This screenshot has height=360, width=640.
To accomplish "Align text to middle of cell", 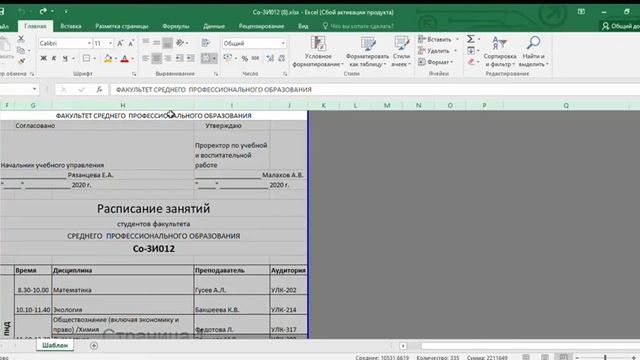I will (x=156, y=42).
